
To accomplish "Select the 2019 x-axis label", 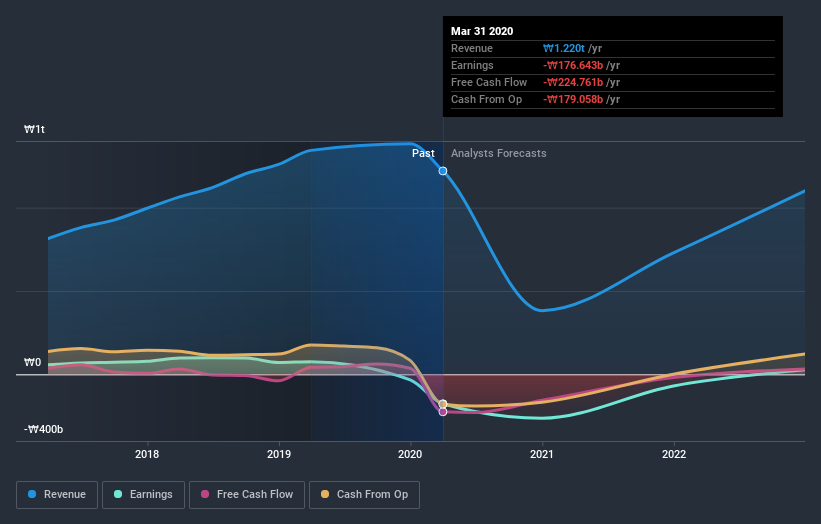I will point(279,454).
